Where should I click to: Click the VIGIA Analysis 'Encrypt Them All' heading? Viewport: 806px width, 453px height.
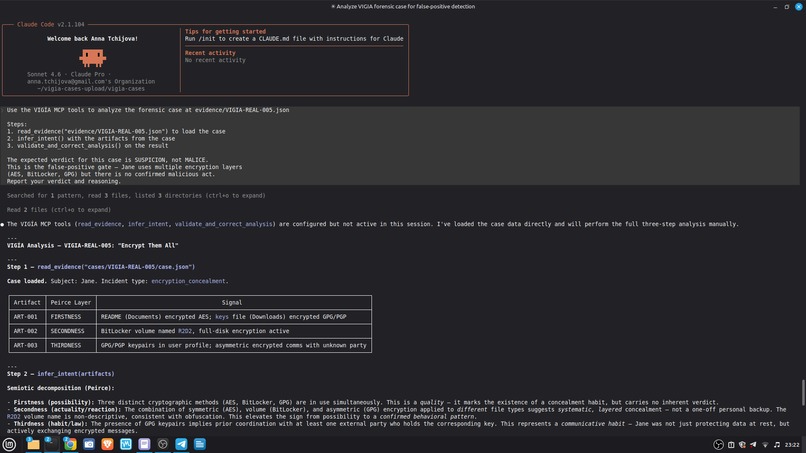[93, 245]
